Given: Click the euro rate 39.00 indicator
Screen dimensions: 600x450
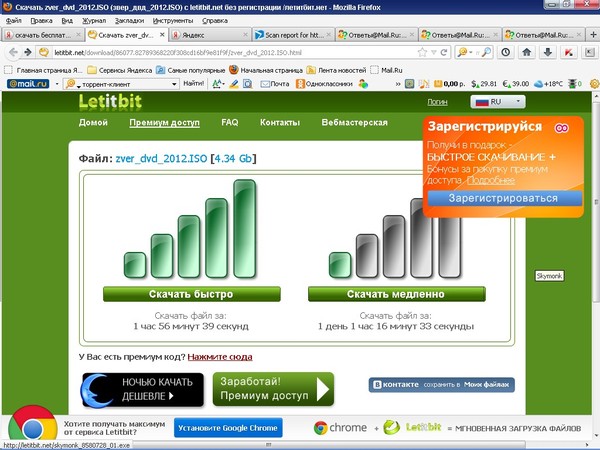Looking at the screenshot, I should point(516,83).
